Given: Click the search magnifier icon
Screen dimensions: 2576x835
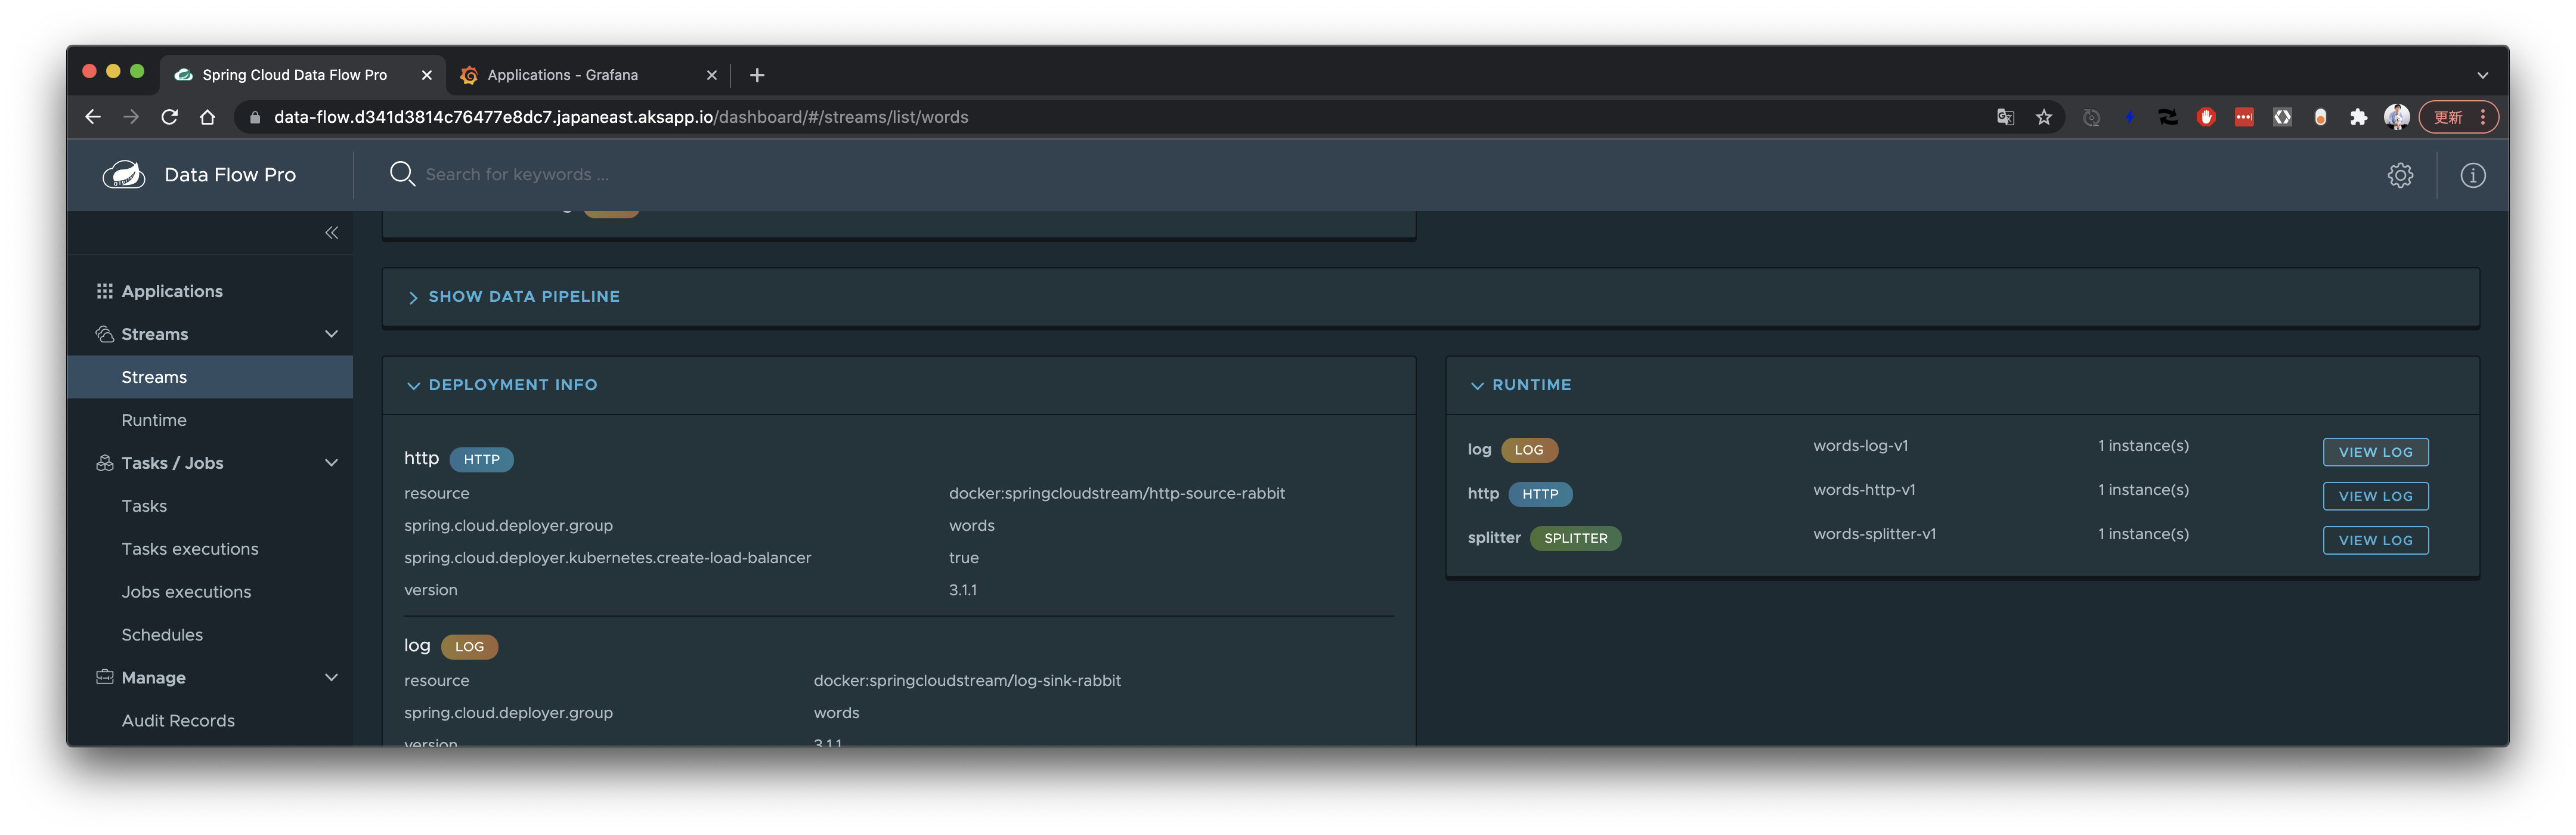Looking at the screenshot, I should 402,174.
